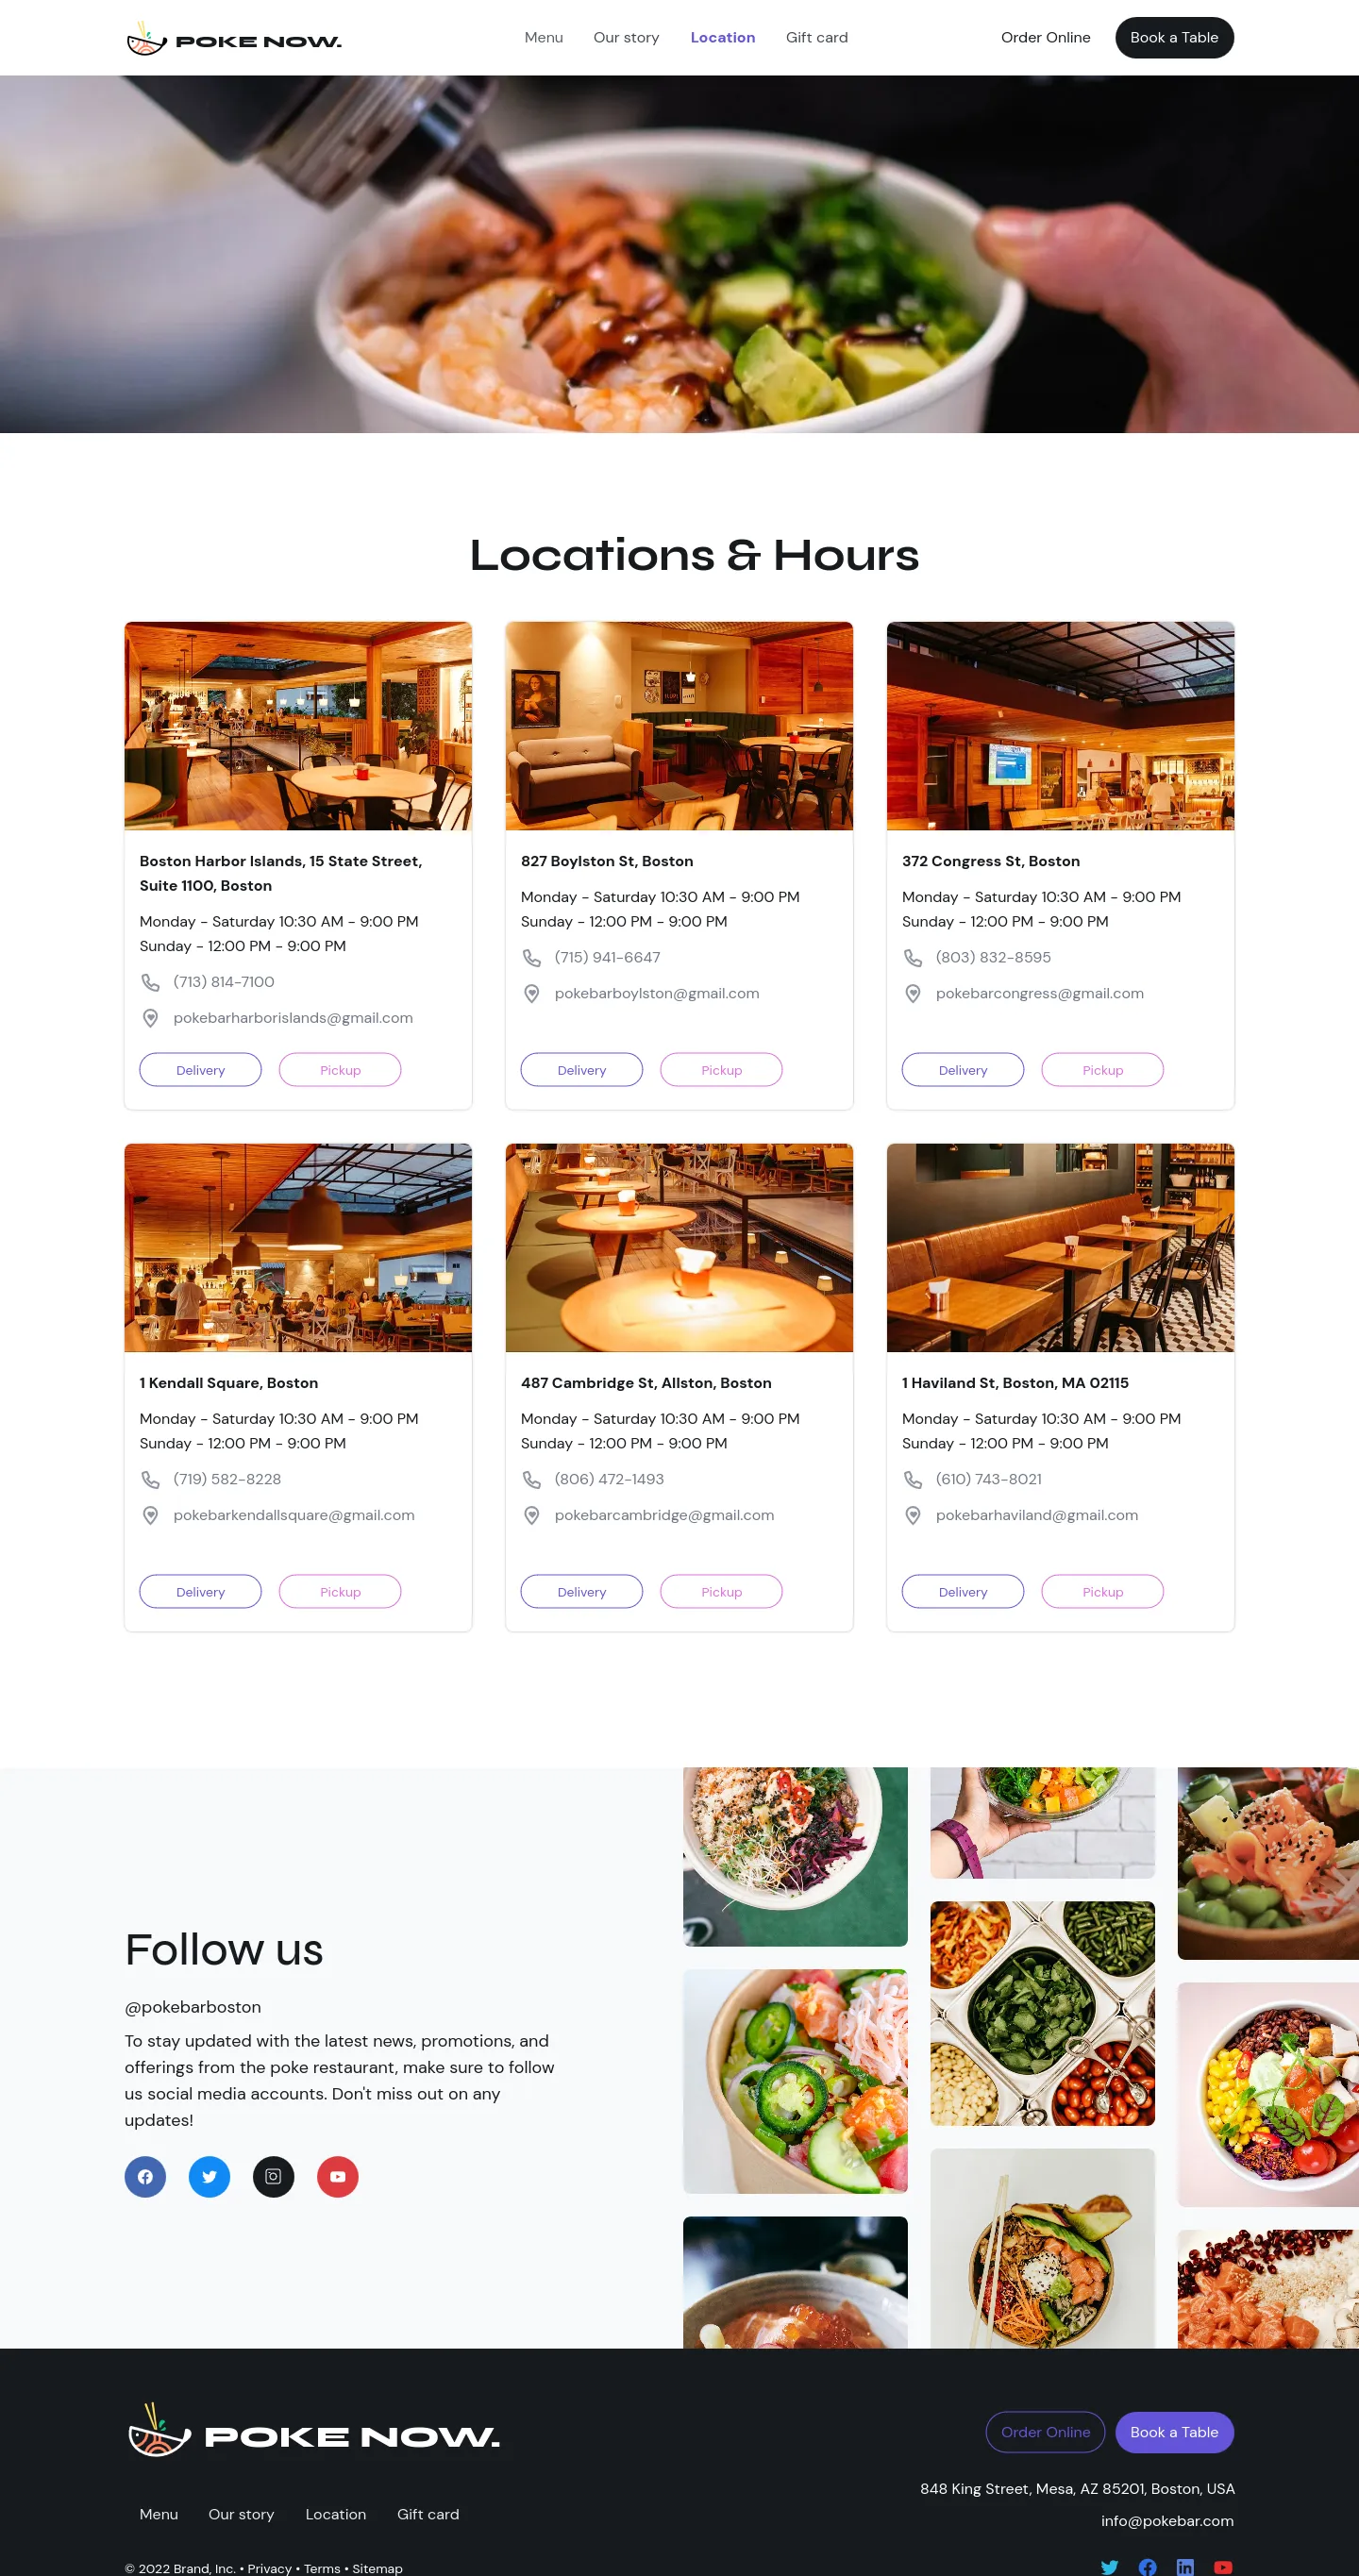1359x2576 pixels.
Task: Open the Facebook icon under Follow us
Action: point(145,2177)
